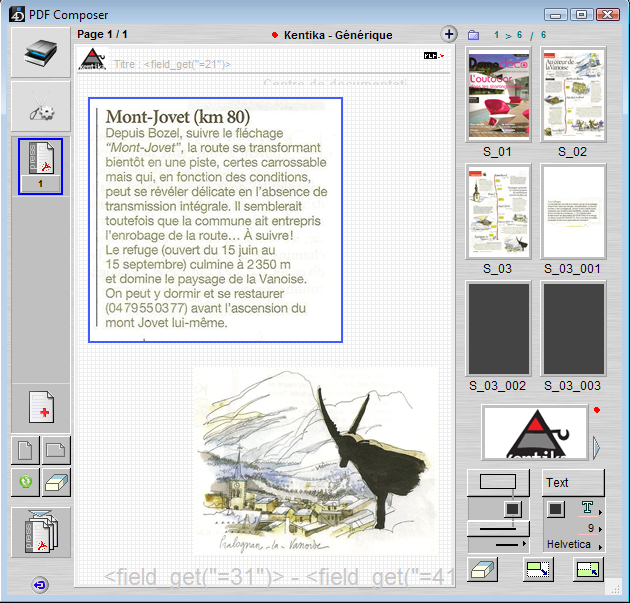630x603 pixels.
Task: Select the S_03_003 dark thumbnail
Action: click(x=573, y=328)
